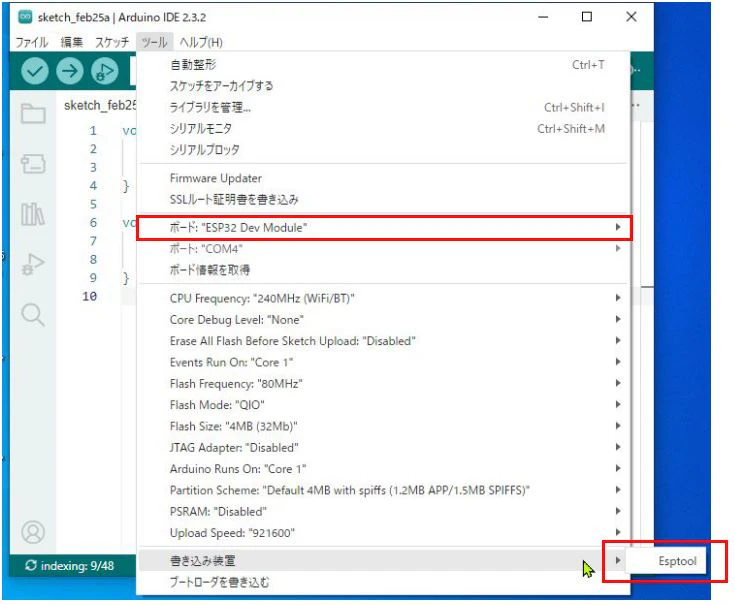
Task: Open the ファイル menu
Action: coord(32,42)
